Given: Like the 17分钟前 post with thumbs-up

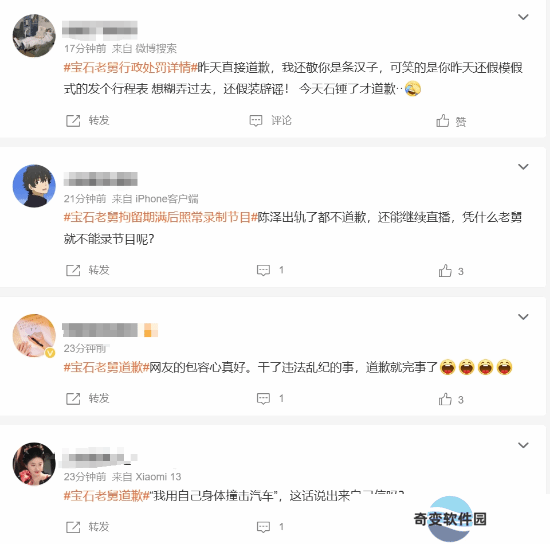Looking at the screenshot, I should point(443,121).
